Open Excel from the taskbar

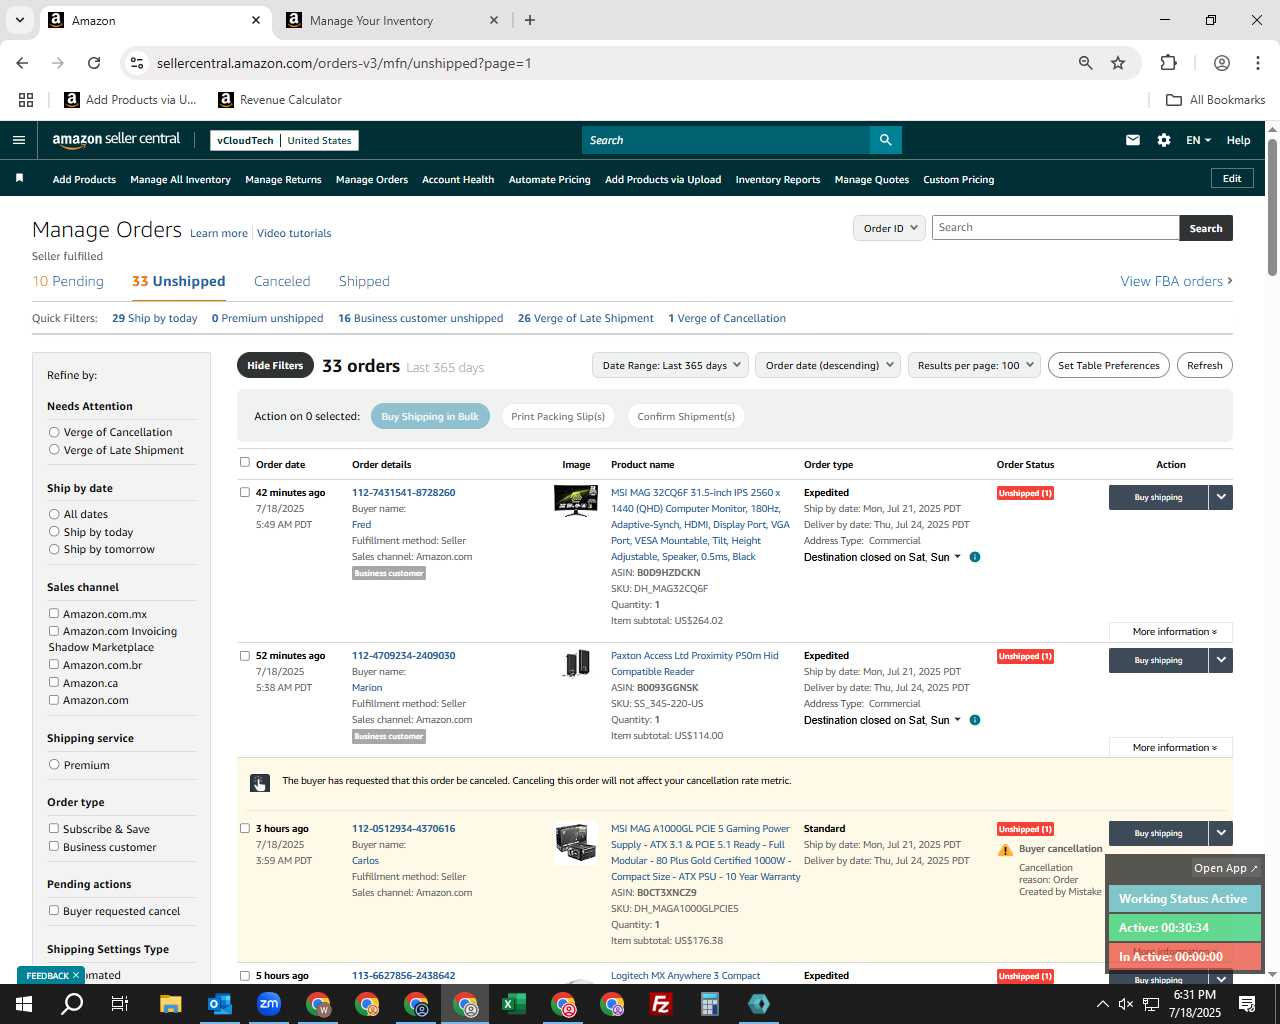coord(514,1004)
